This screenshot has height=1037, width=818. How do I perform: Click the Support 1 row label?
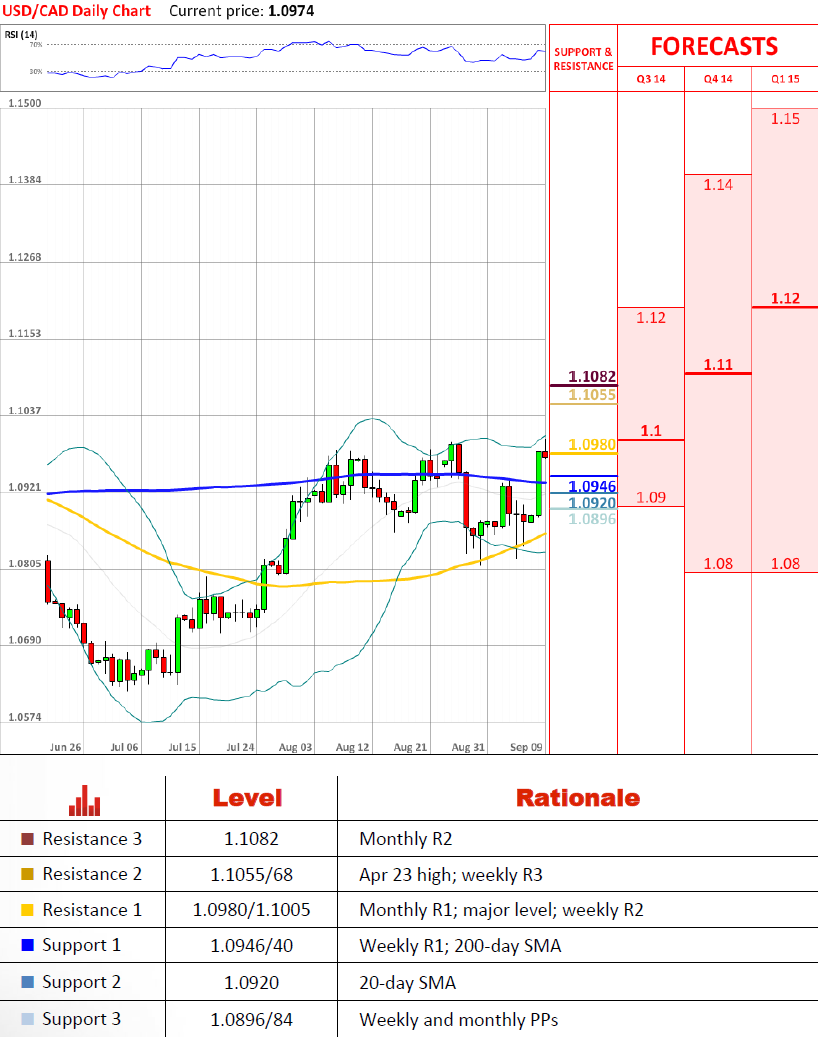81,946
